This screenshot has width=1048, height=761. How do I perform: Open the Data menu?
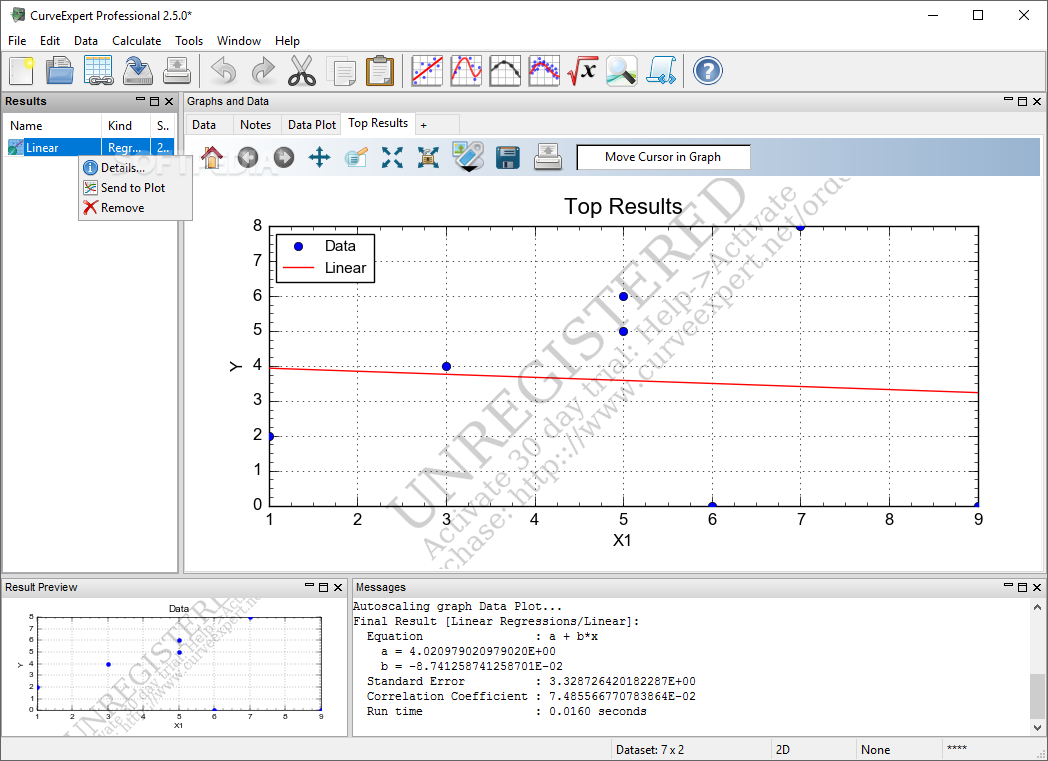pyautogui.click(x=86, y=41)
